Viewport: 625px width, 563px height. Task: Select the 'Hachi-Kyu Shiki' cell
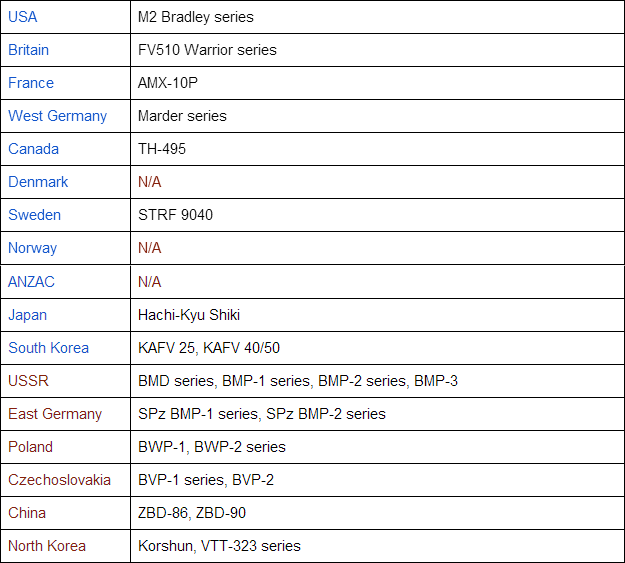click(x=377, y=315)
